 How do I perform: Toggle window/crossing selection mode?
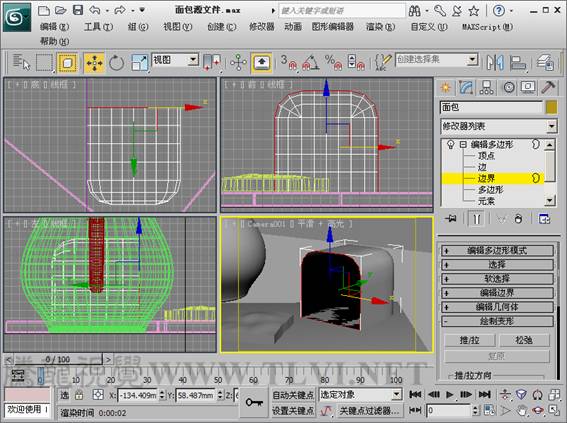(x=68, y=63)
